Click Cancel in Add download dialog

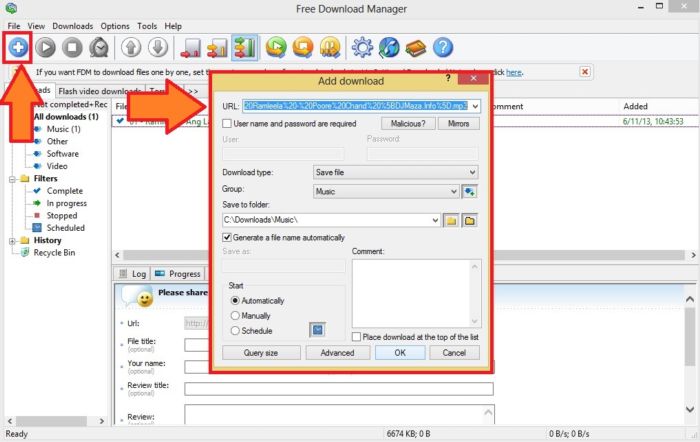(454, 353)
